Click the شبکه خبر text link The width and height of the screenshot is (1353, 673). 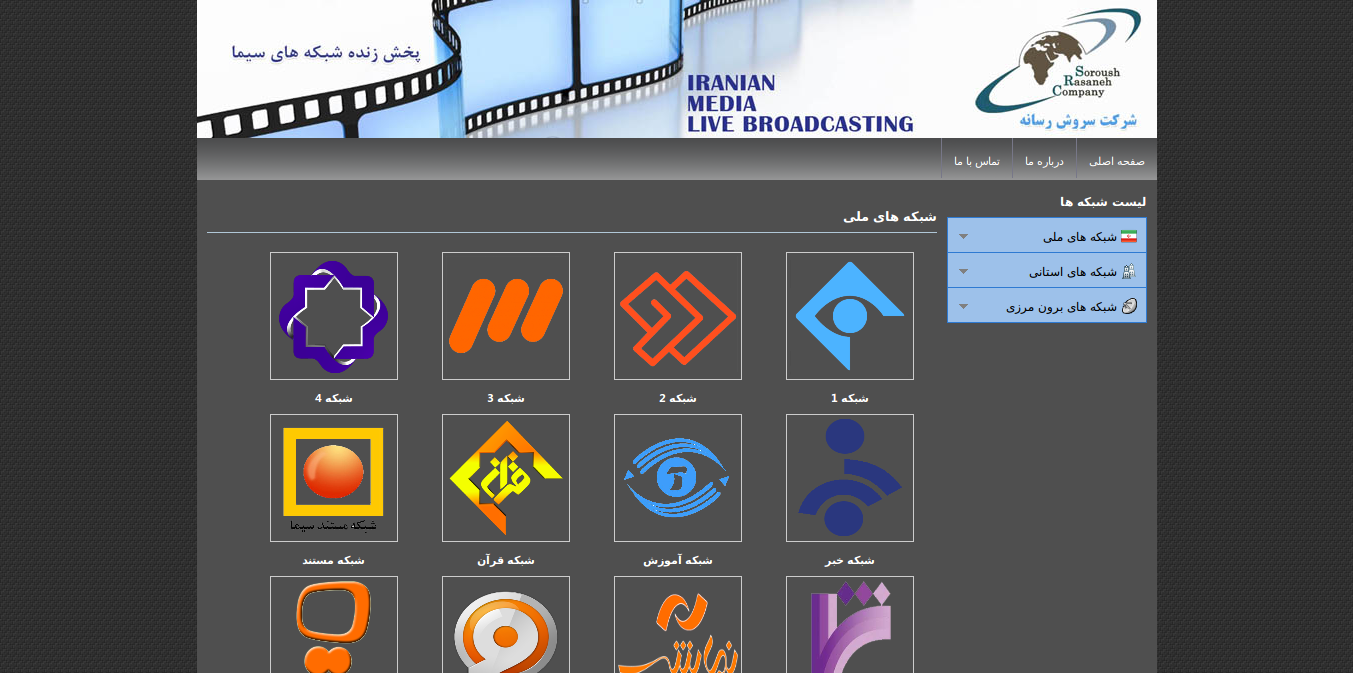(850, 560)
